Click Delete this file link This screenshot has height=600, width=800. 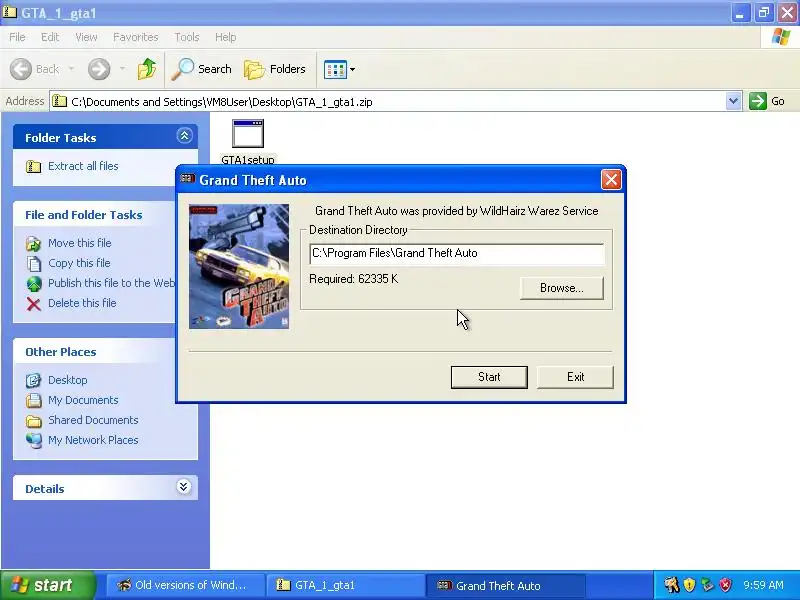(82, 303)
